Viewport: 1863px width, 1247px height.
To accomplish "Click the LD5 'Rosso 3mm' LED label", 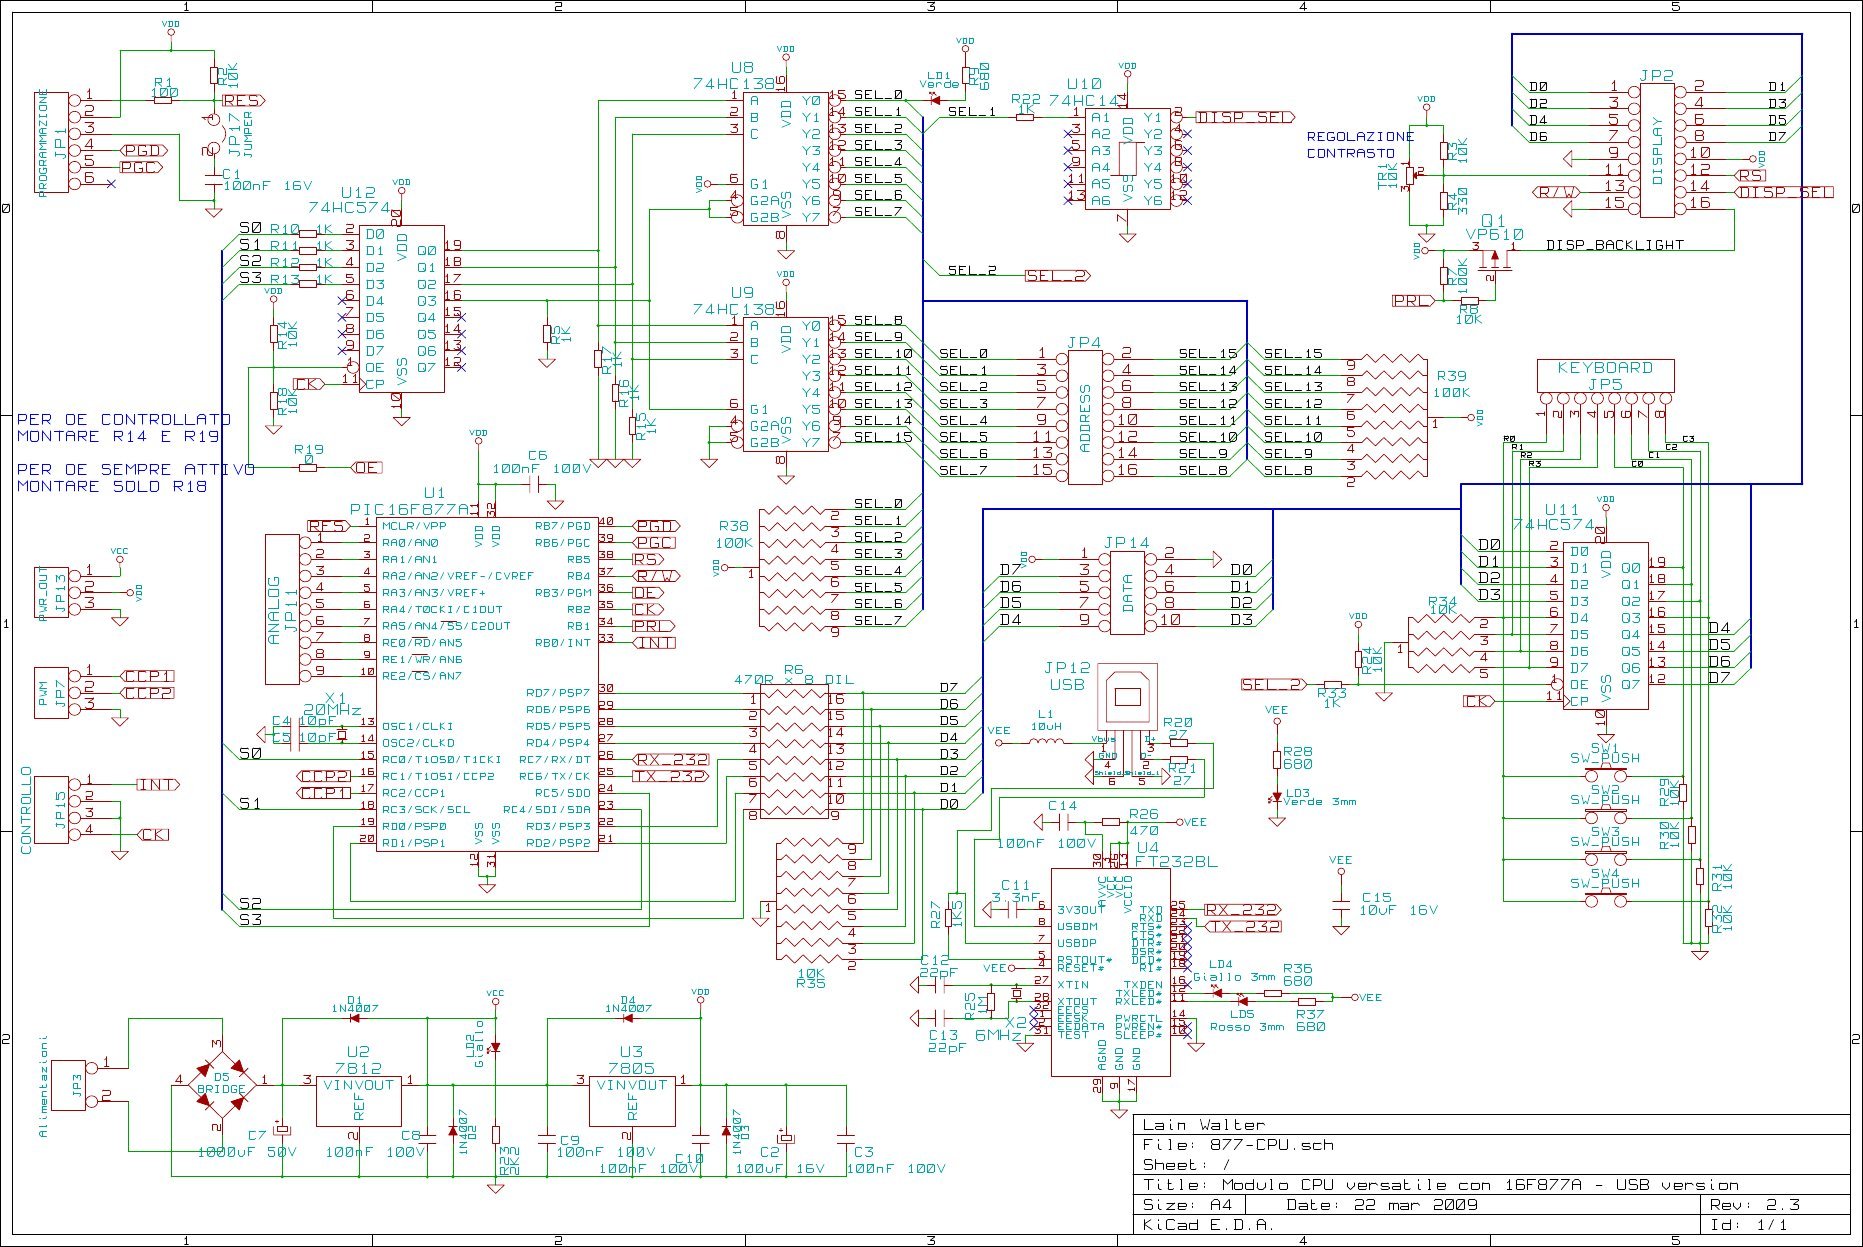I will click(1247, 1021).
